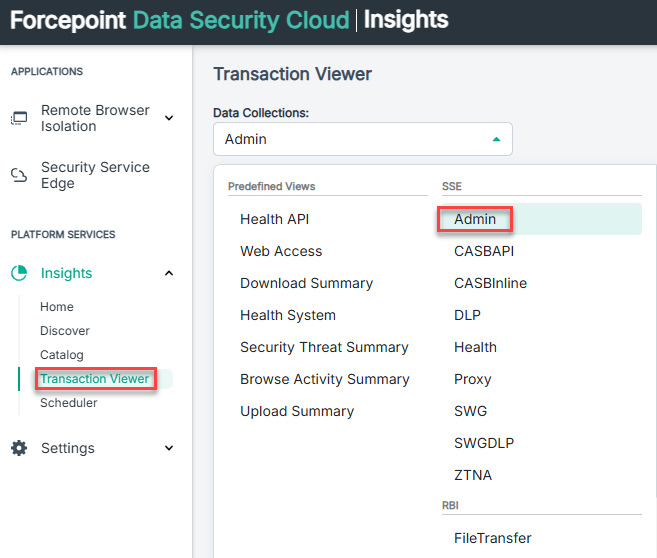Expand the Remote Browser Isolation chevron

pyautogui.click(x=168, y=118)
